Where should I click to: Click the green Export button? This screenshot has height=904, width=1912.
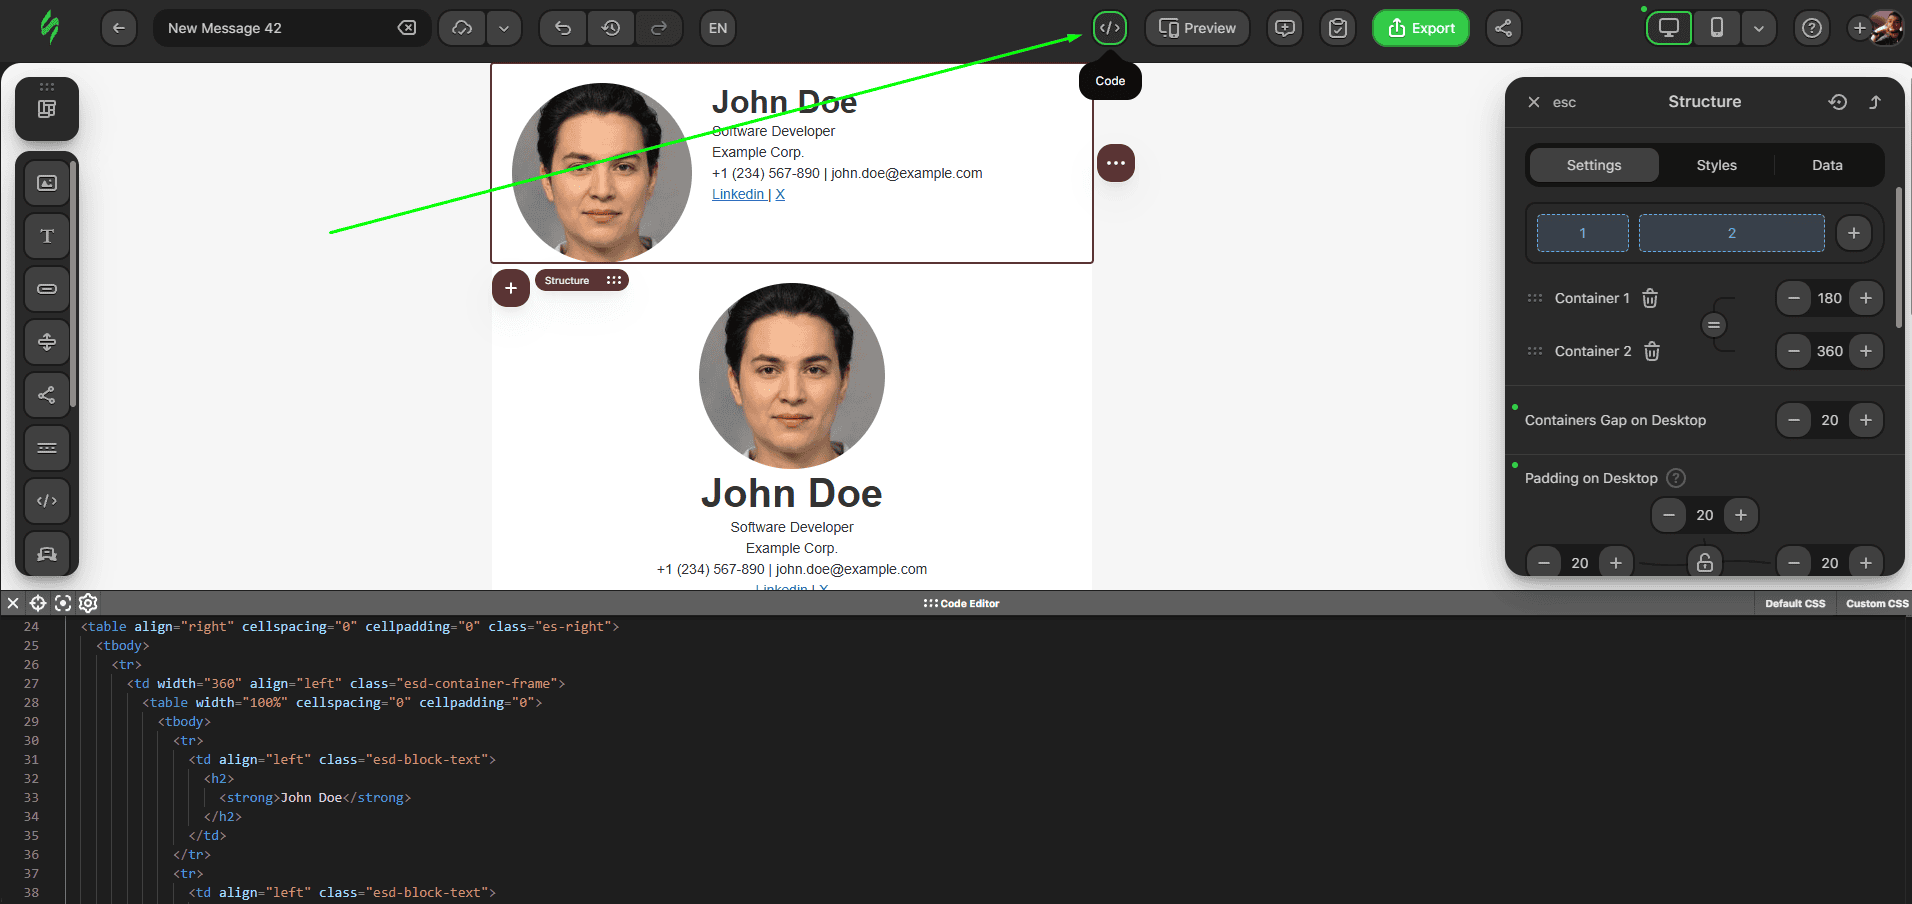click(x=1421, y=28)
